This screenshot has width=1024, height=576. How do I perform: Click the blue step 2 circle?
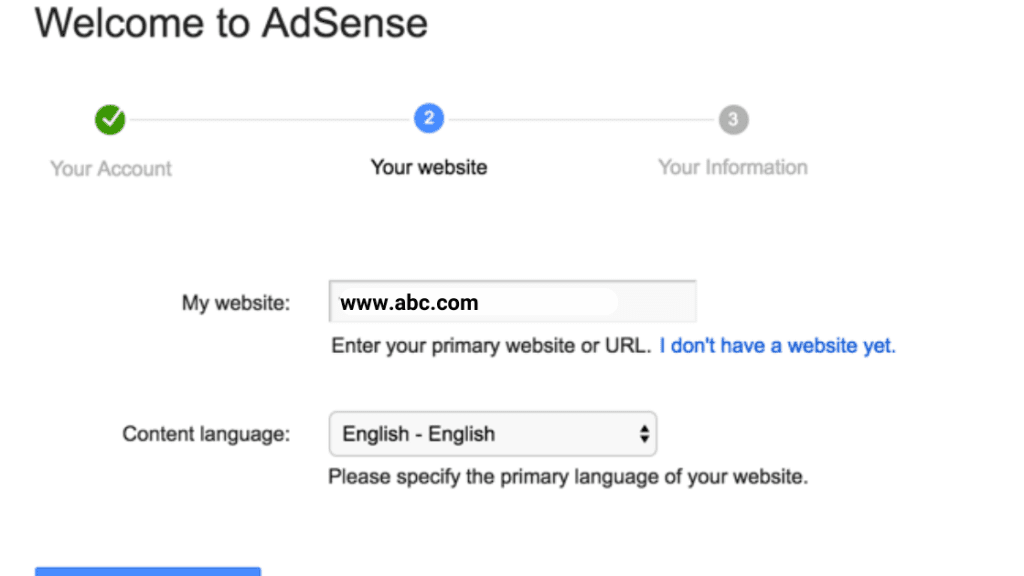point(429,118)
